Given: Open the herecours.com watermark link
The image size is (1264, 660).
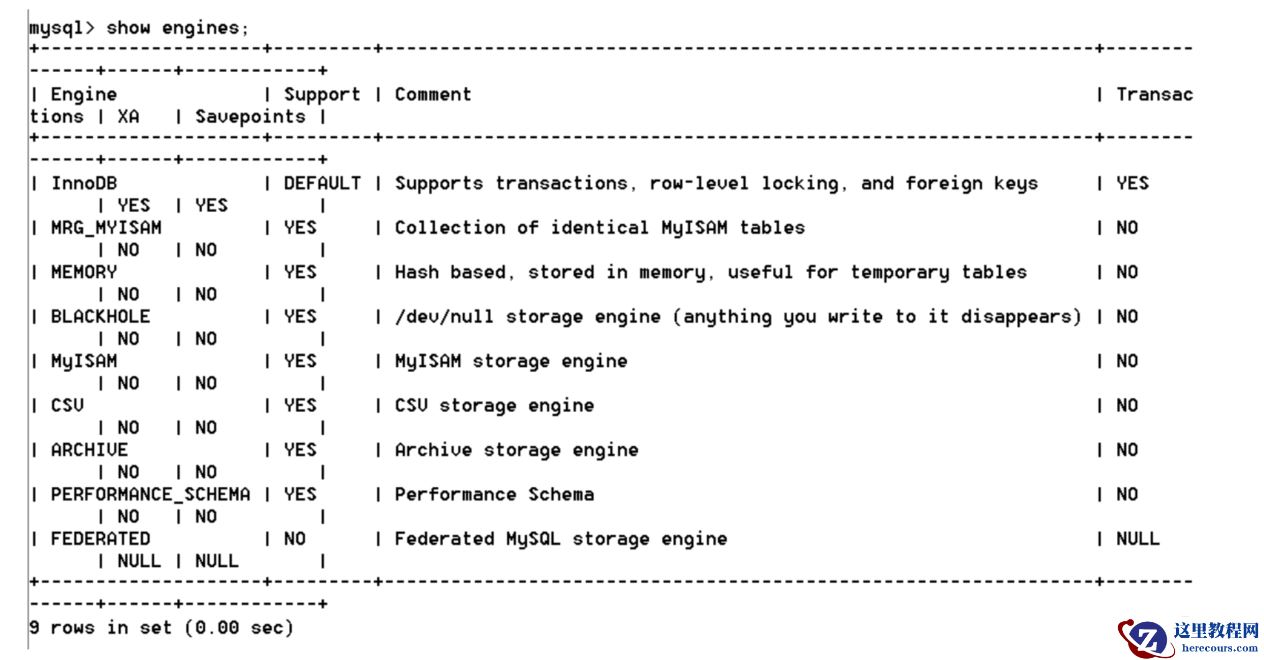Looking at the screenshot, I should click(x=1217, y=647).
